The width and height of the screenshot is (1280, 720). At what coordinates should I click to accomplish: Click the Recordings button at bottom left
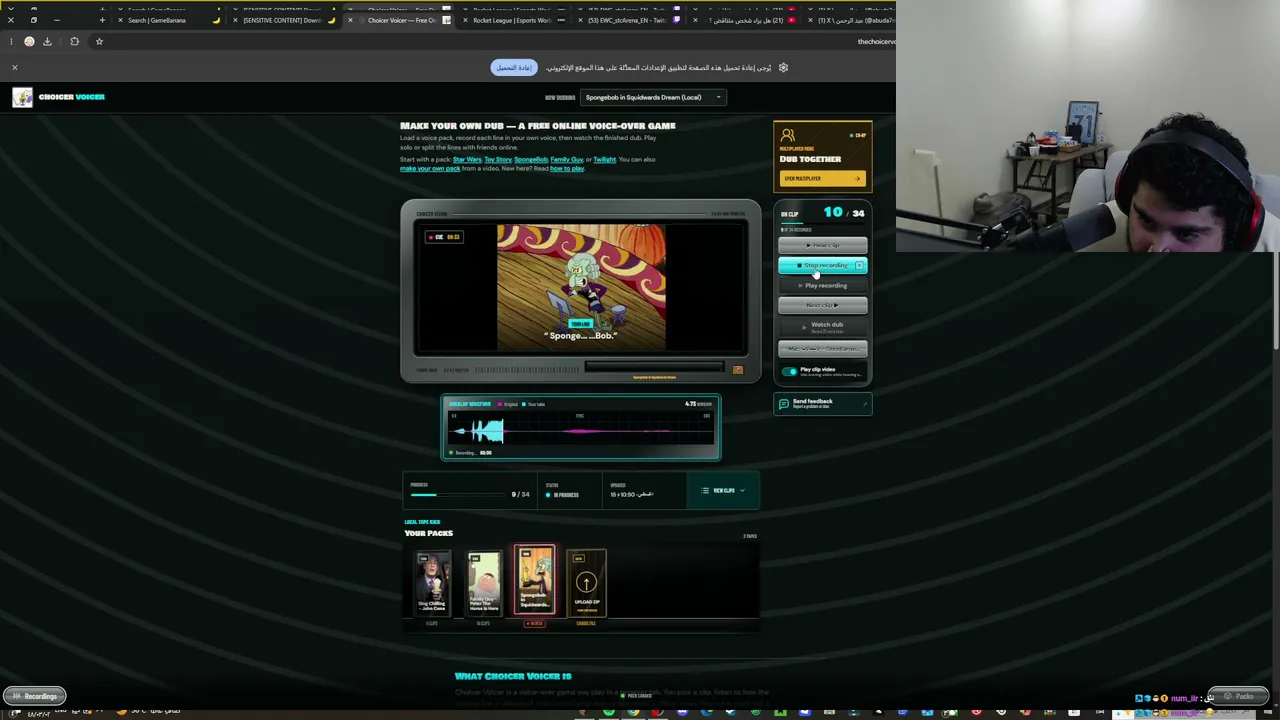pyautogui.click(x=35, y=696)
